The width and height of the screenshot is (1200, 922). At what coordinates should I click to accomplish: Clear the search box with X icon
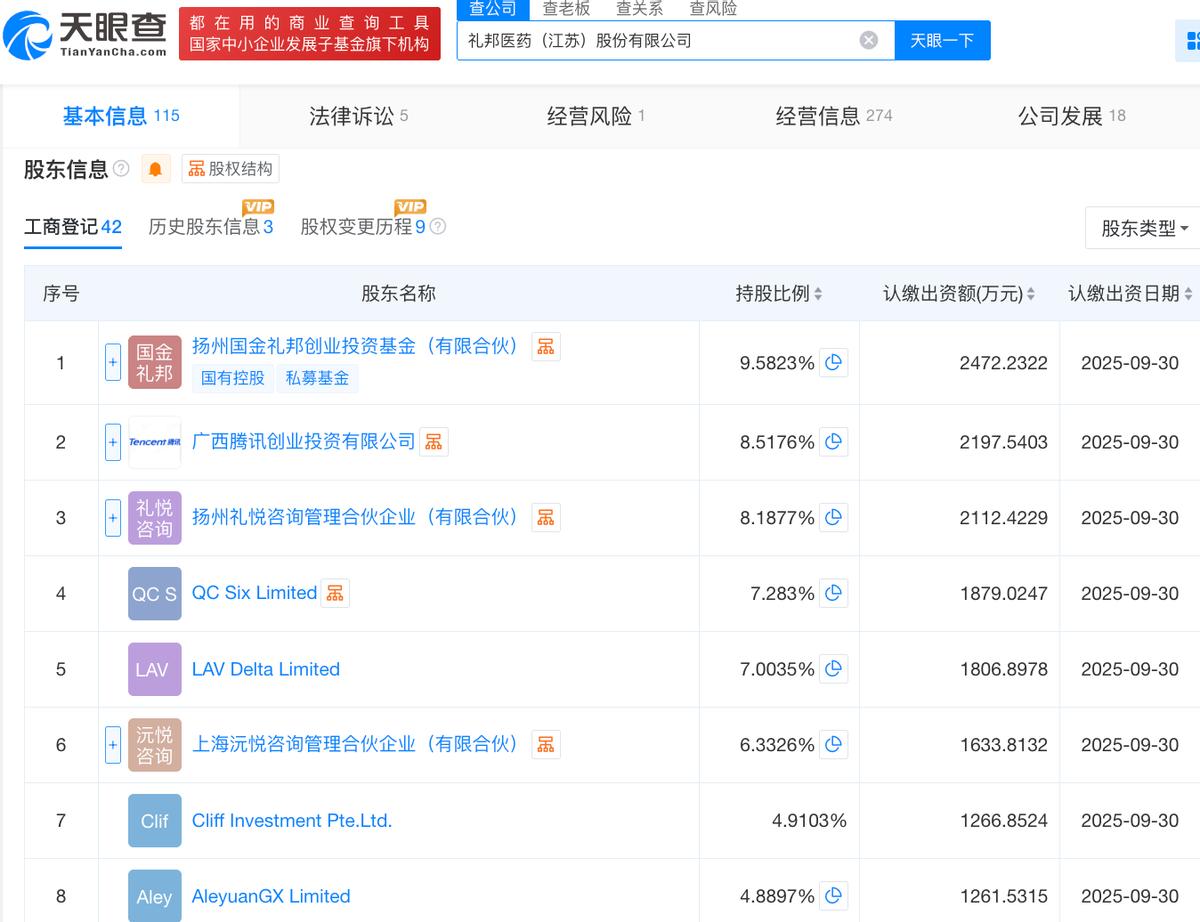point(869,40)
